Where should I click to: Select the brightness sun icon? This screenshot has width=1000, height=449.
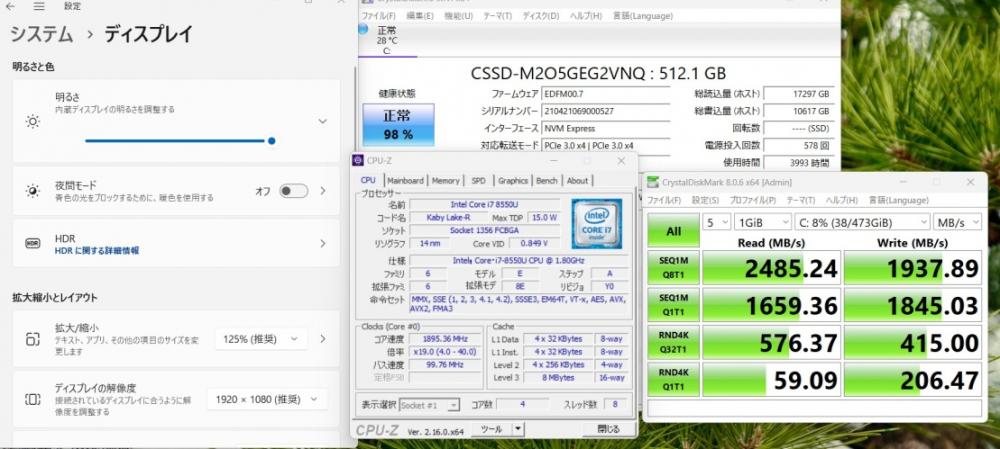tap(33, 121)
